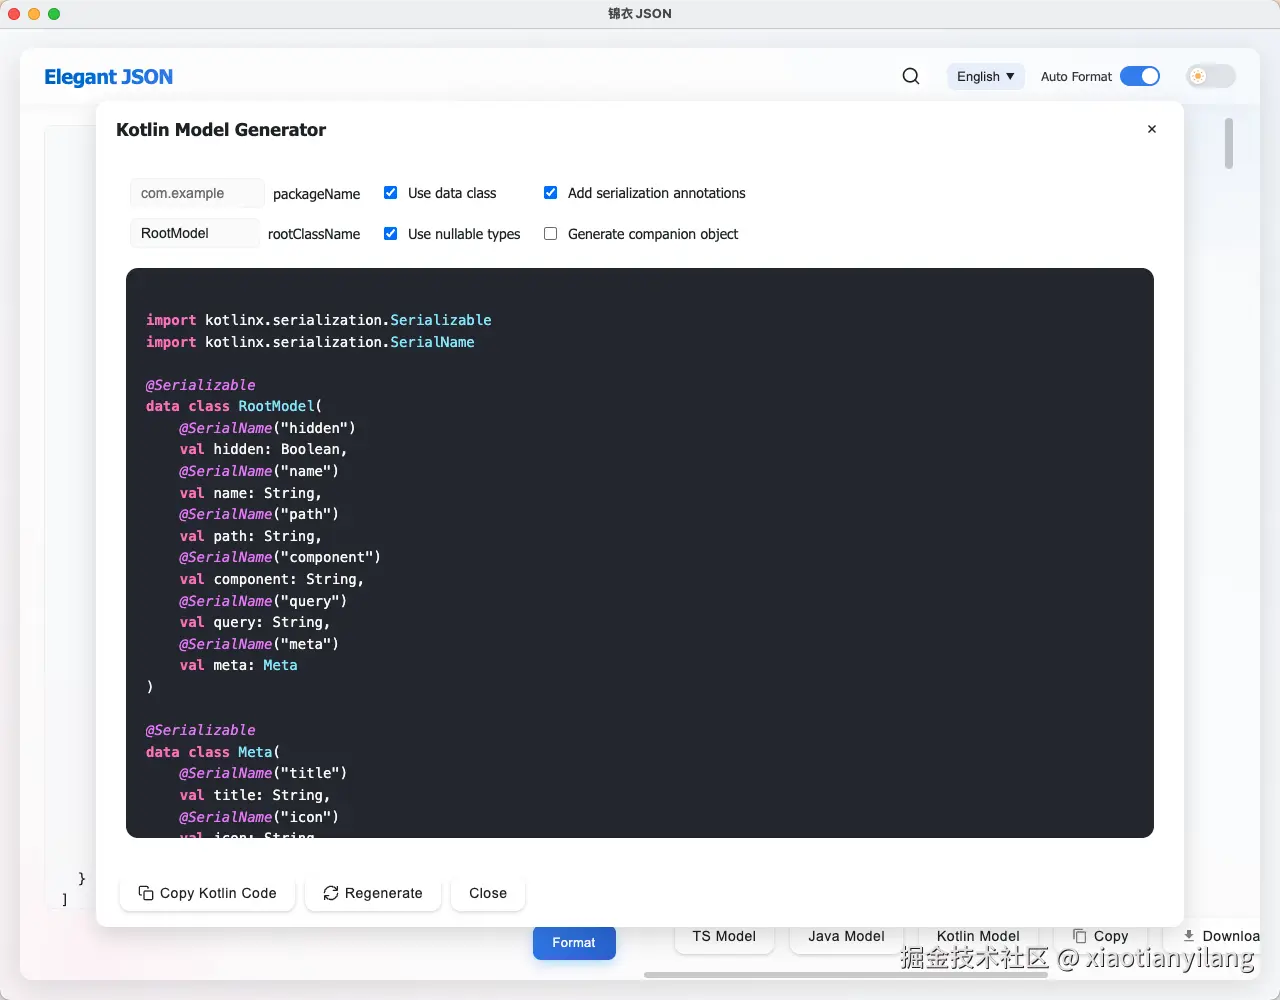Viewport: 1280px width, 1000px height.
Task: Close the Kotlin Model Generator with the × icon
Action: tap(1151, 129)
